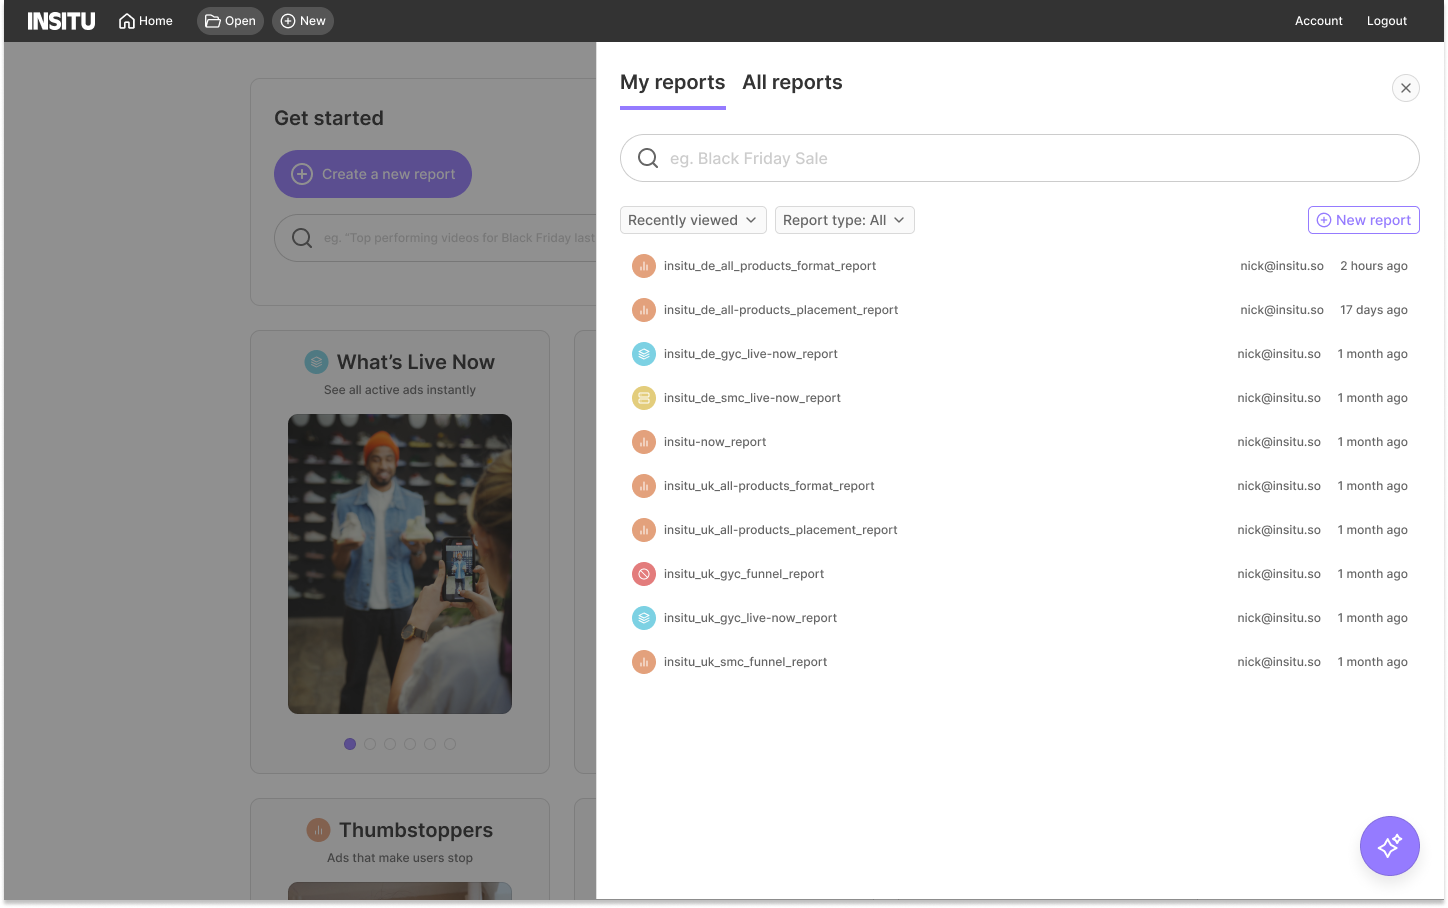Open the Report type: All dropdown
This screenshot has height=908, width=1448.
(x=844, y=220)
